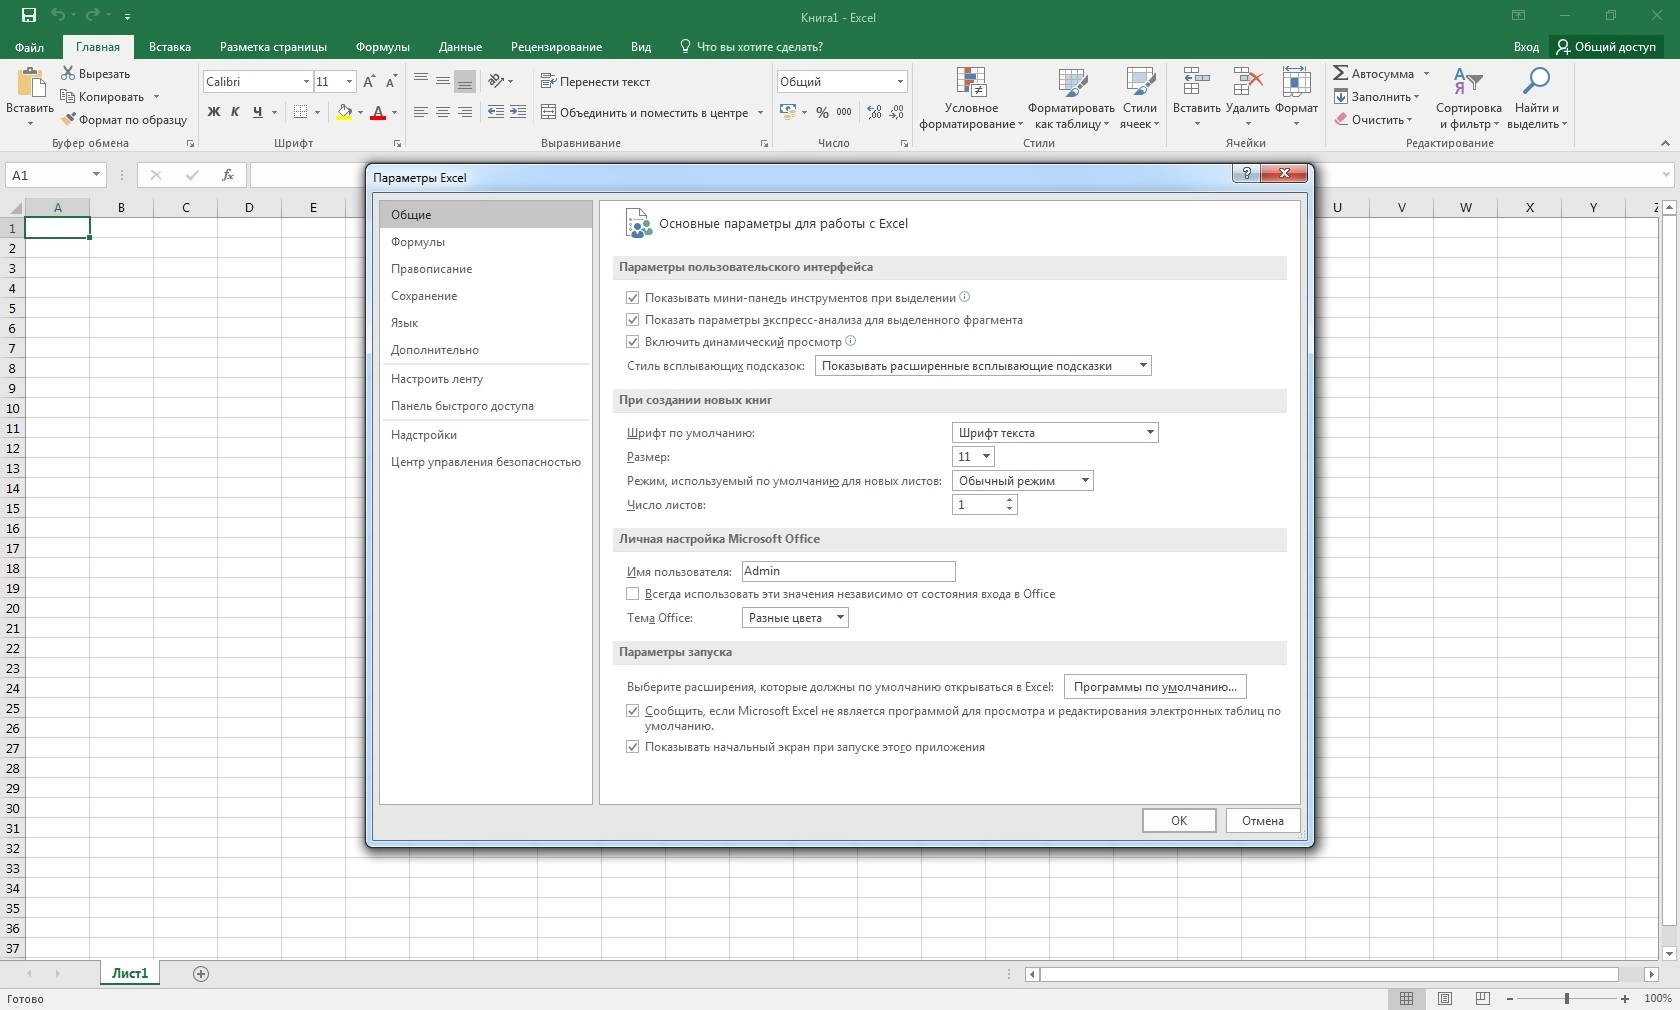Click the help question mark in dialog
1680x1010 pixels.
[1246, 173]
